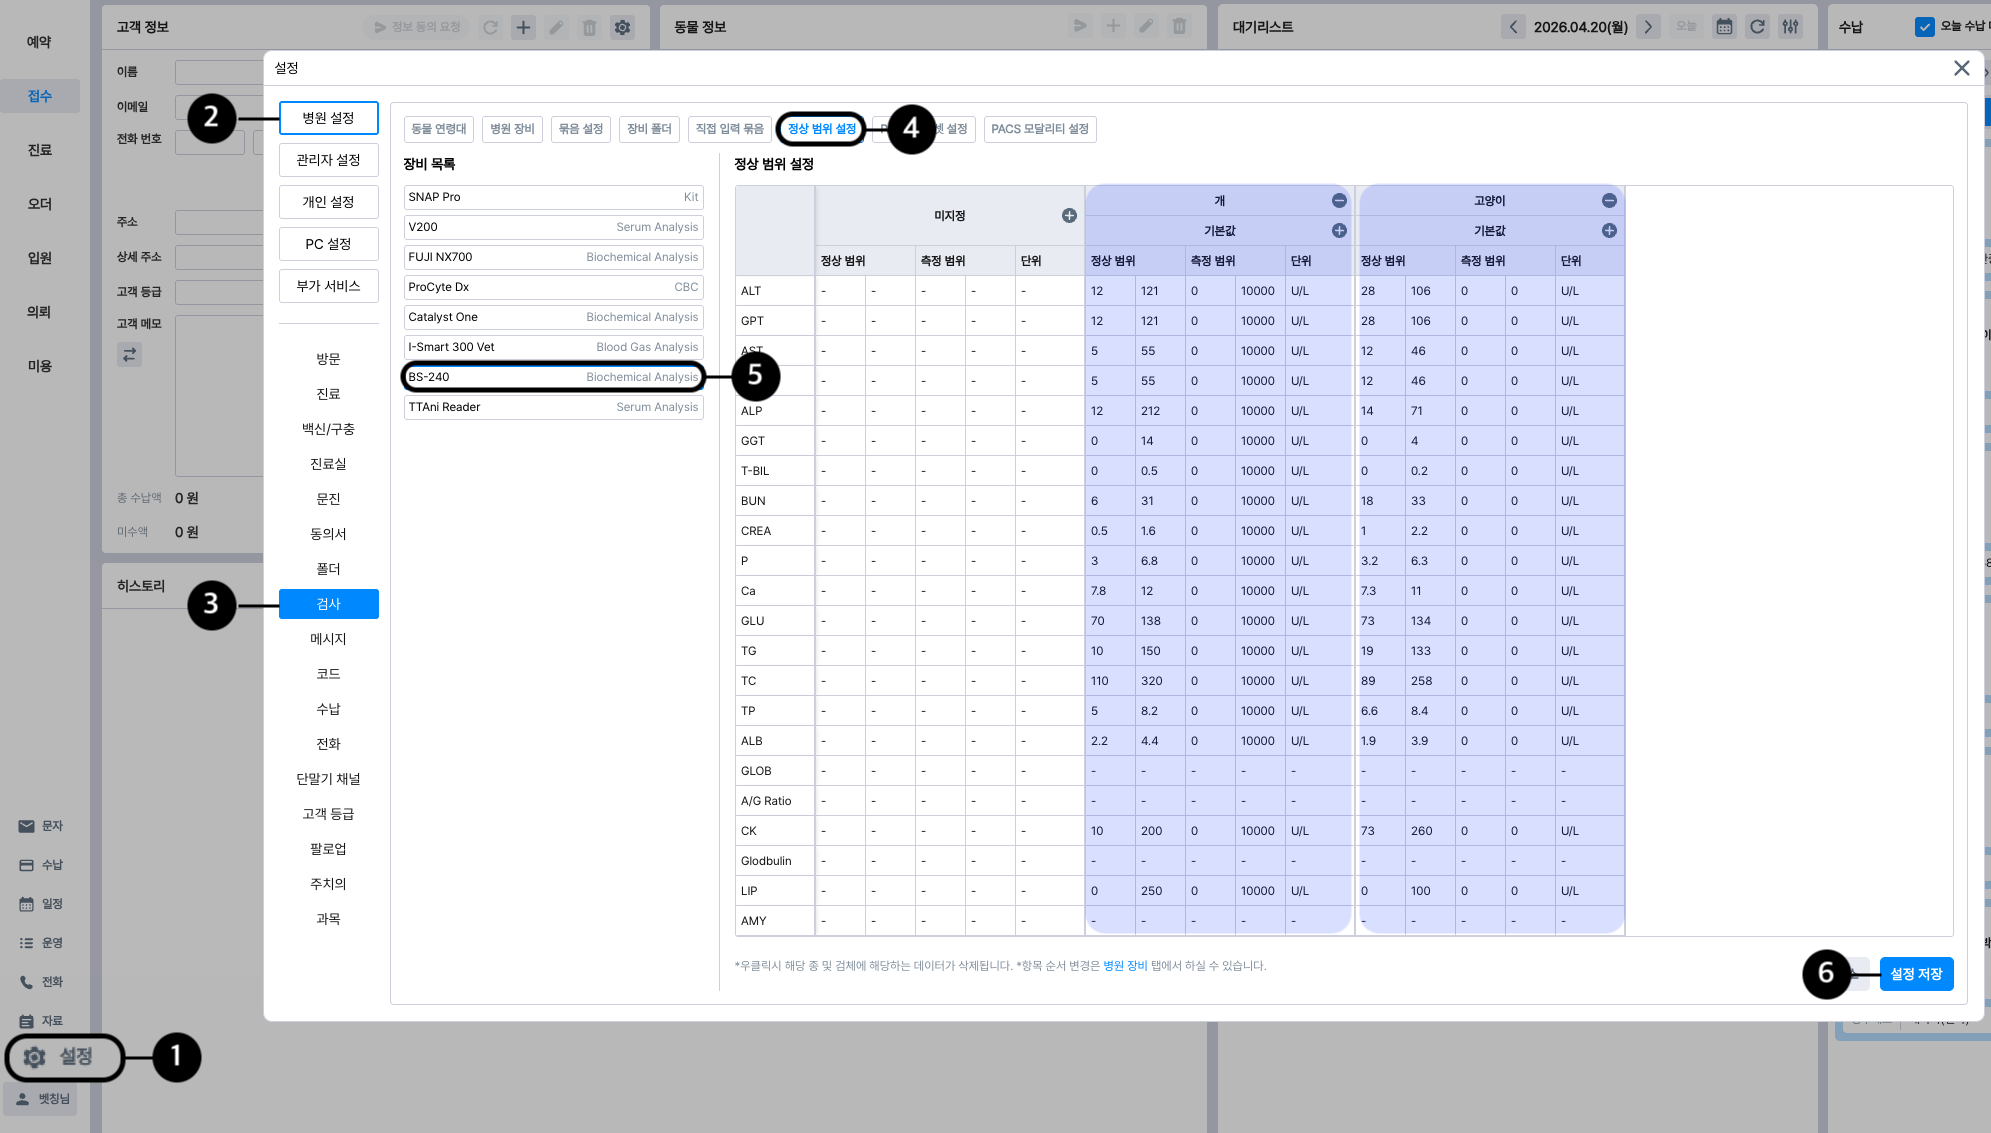The height and width of the screenshot is (1133, 1991).
Task: Click the plus icon beside 미지정 header
Action: [x=1069, y=216]
